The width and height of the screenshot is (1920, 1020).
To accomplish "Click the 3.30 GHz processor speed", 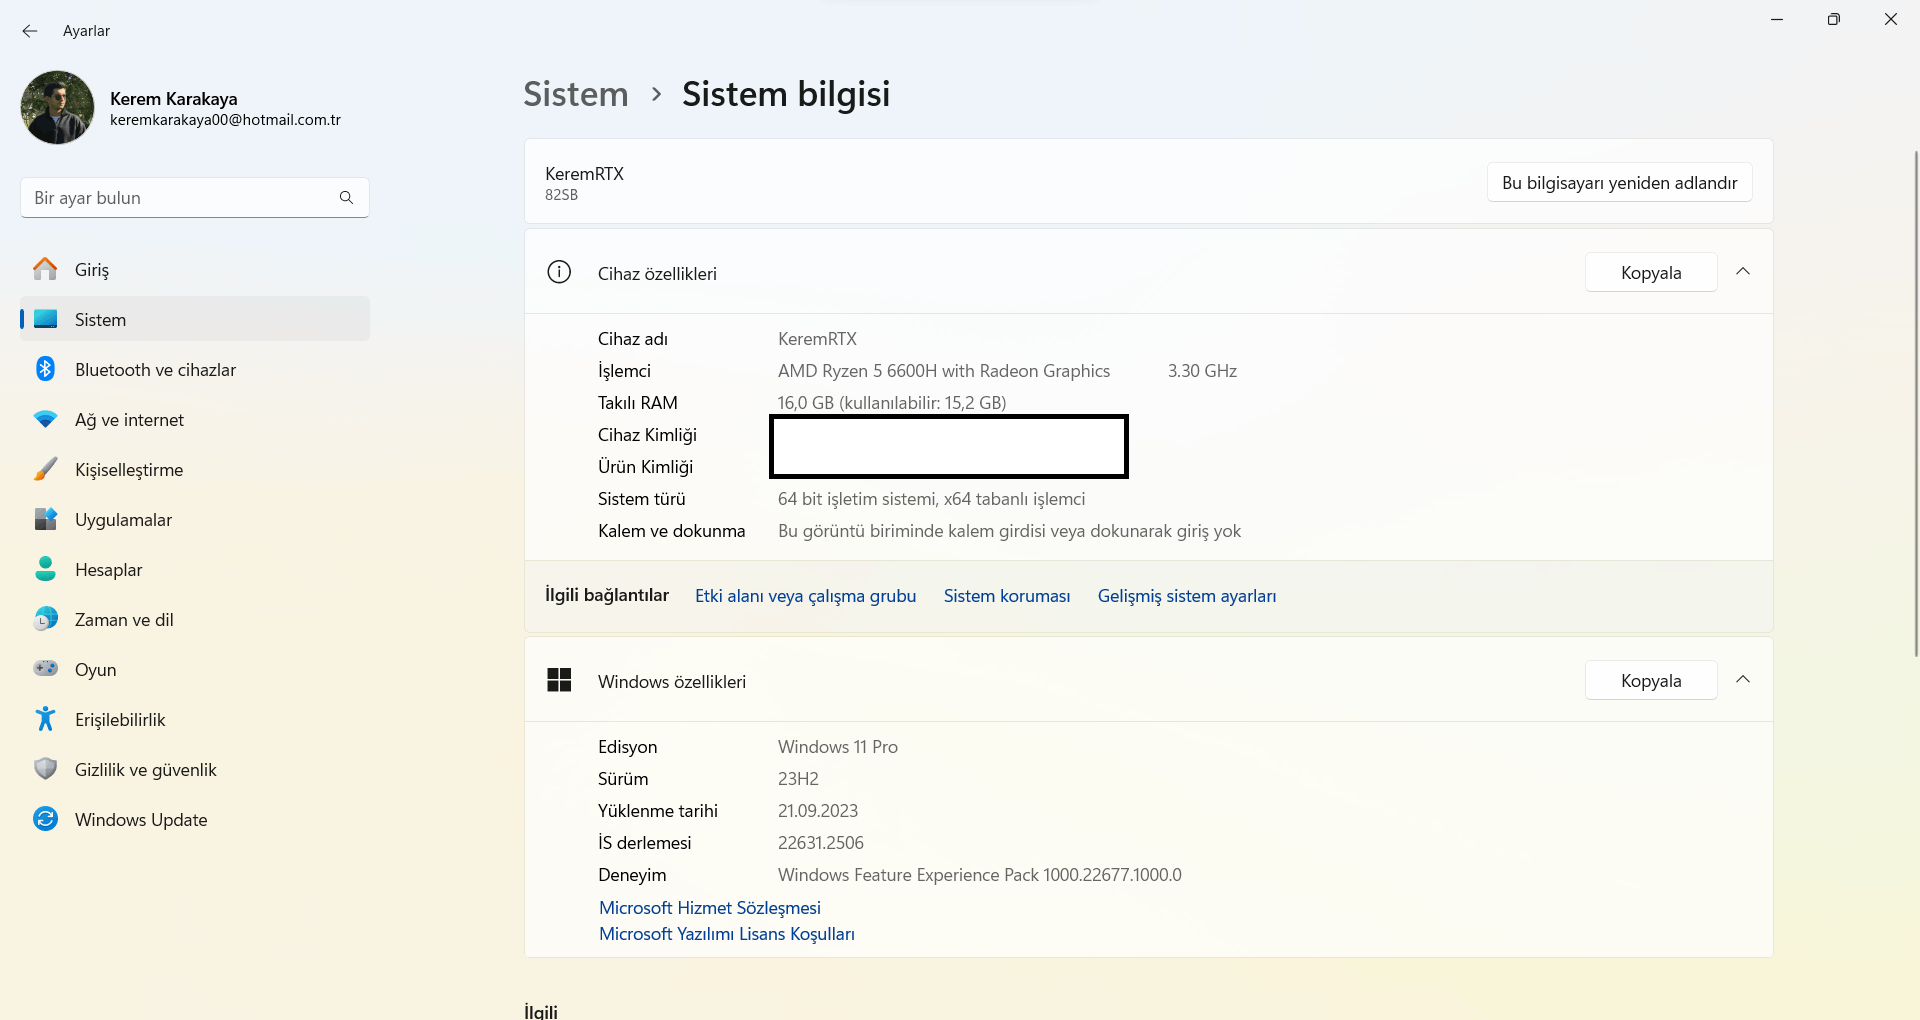I will click(1202, 371).
